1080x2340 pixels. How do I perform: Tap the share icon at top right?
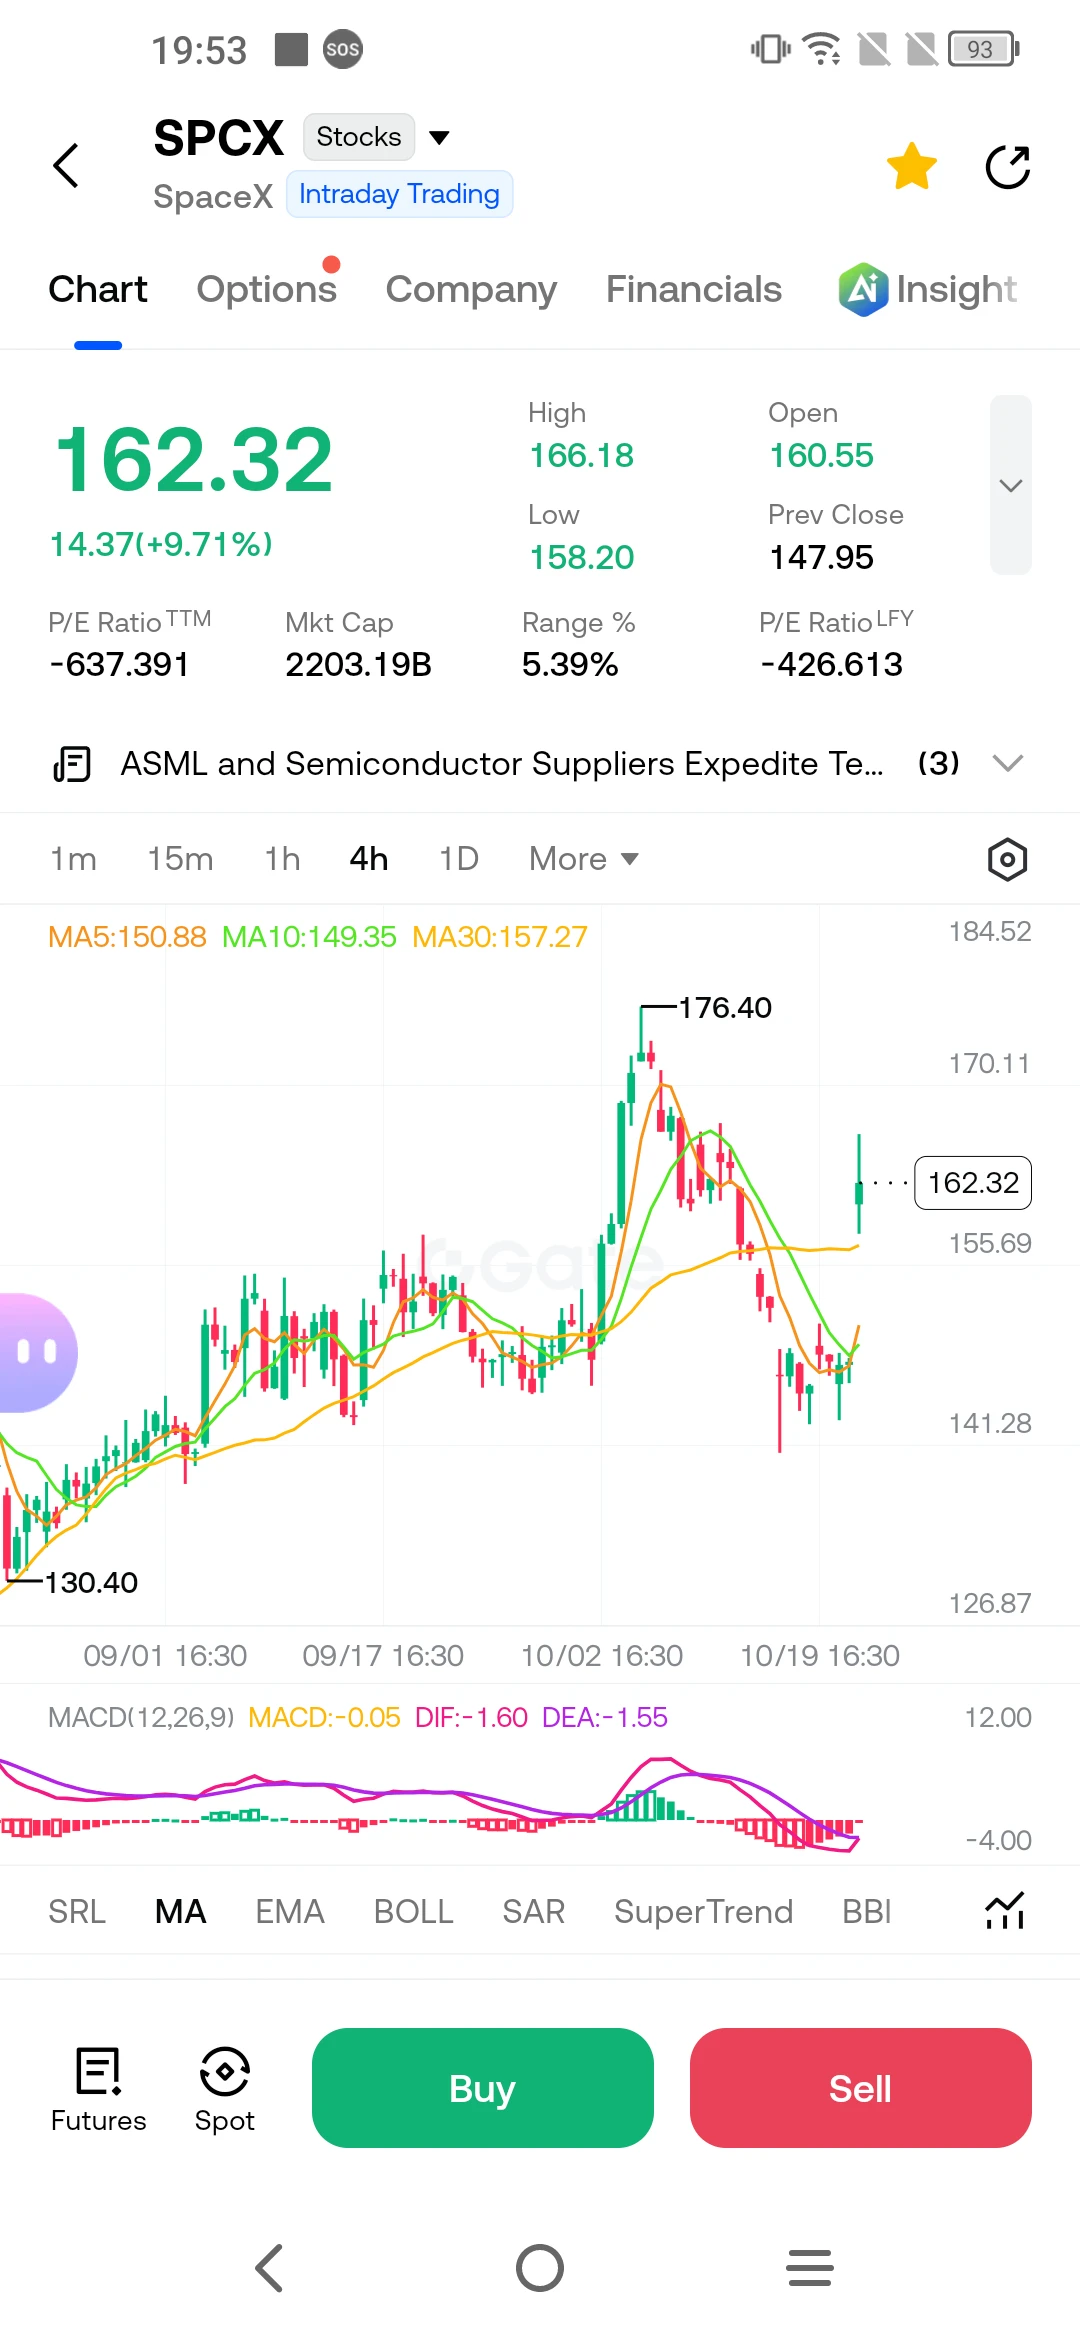coord(1008,166)
